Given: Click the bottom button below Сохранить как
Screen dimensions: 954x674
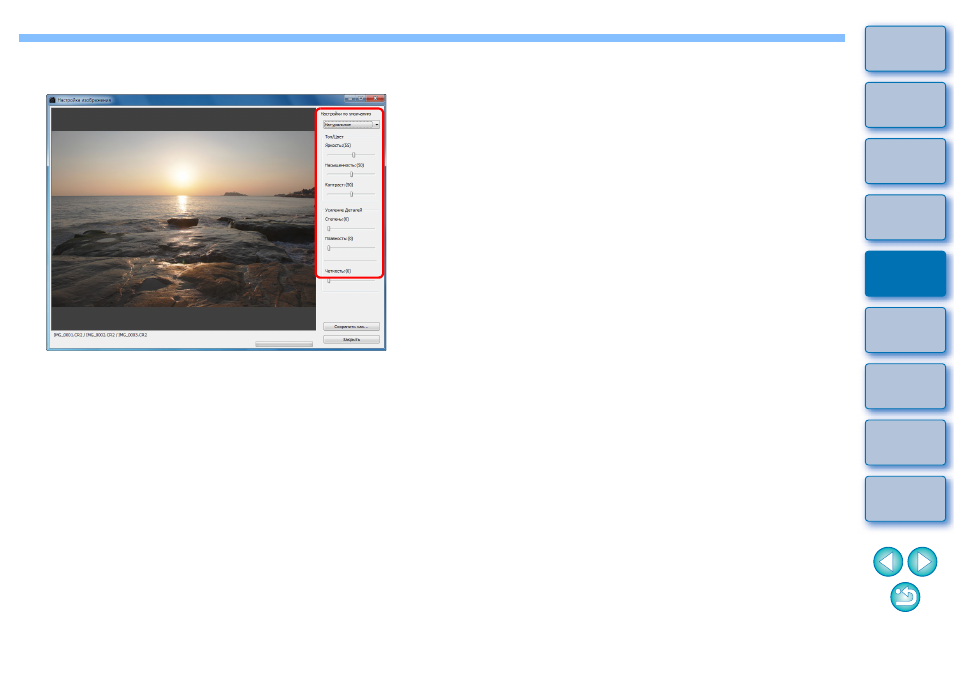Looking at the screenshot, I should tap(351, 339).
